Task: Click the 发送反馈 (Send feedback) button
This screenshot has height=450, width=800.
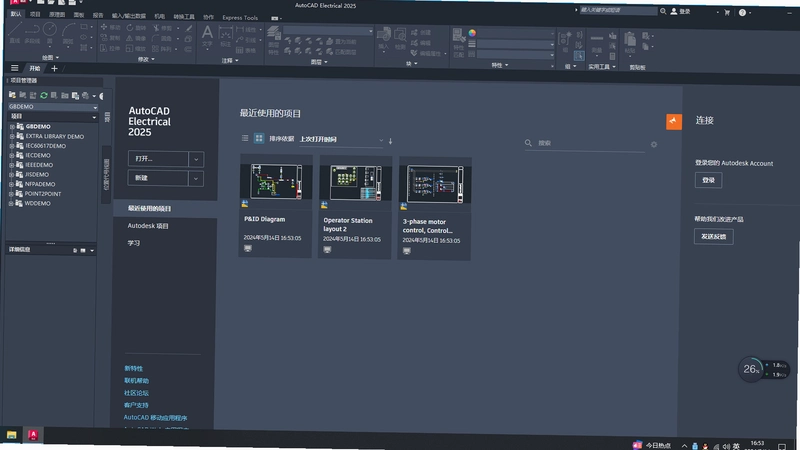Action: [x=713, y=237]
